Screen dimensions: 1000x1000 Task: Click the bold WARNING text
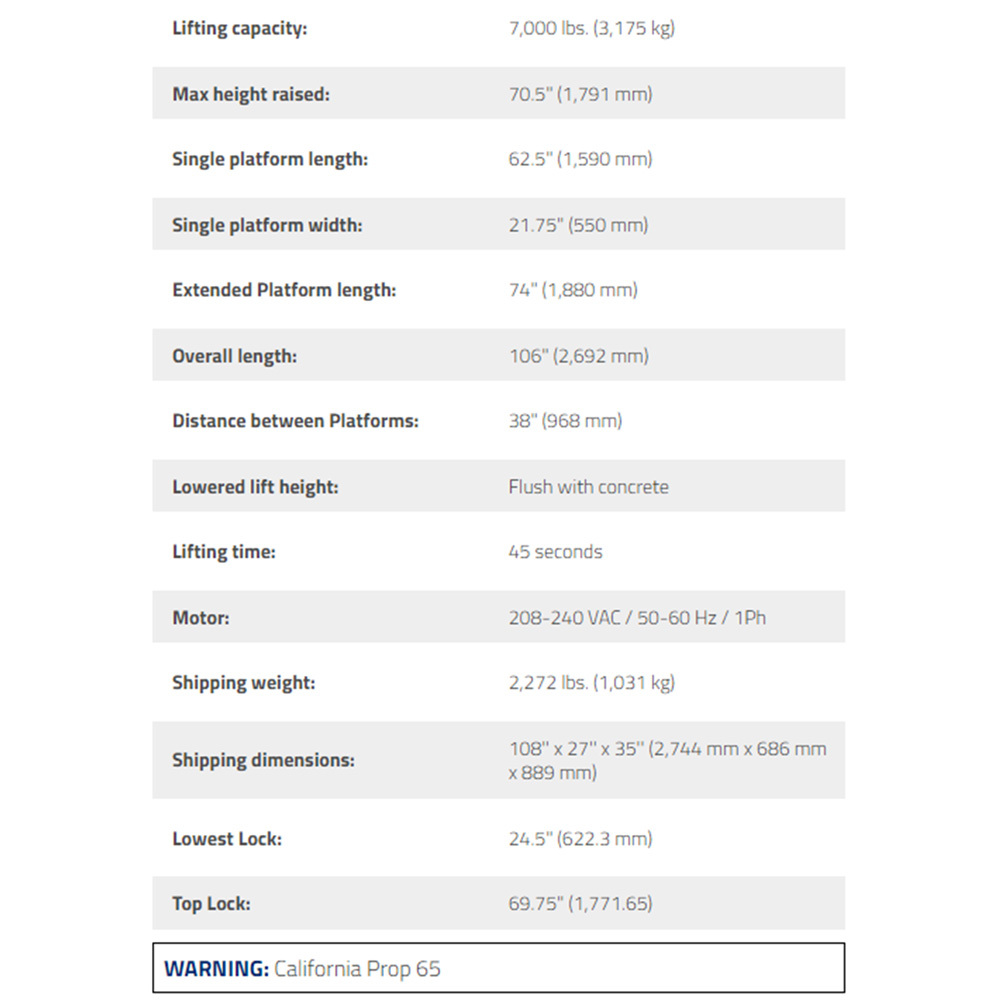tap(217, 969)
